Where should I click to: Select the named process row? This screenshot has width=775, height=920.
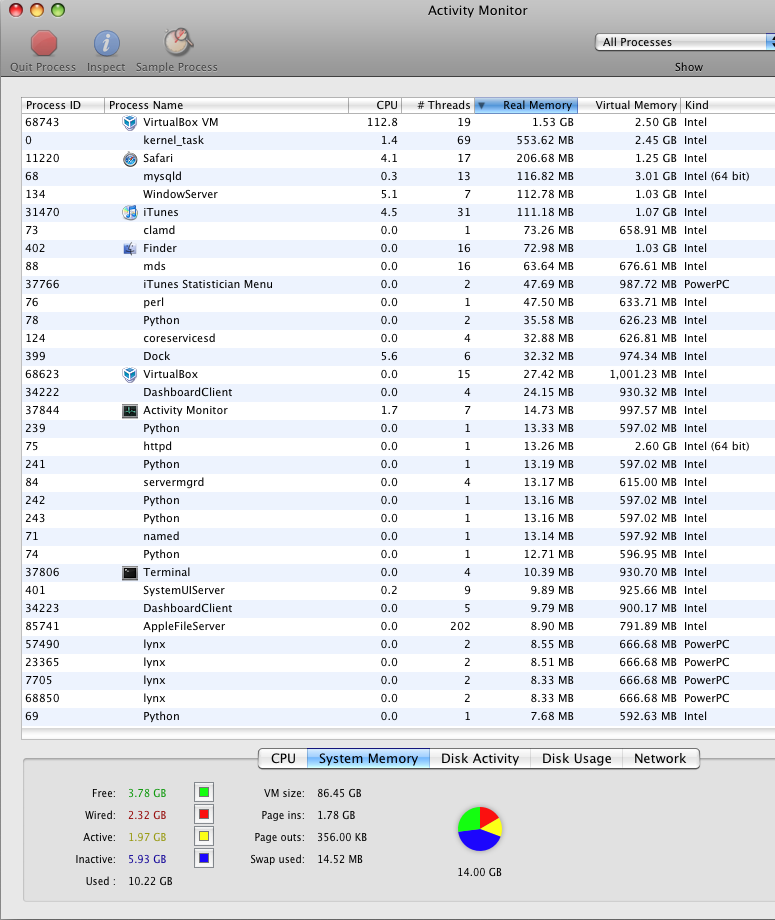(x=398, y=536)
